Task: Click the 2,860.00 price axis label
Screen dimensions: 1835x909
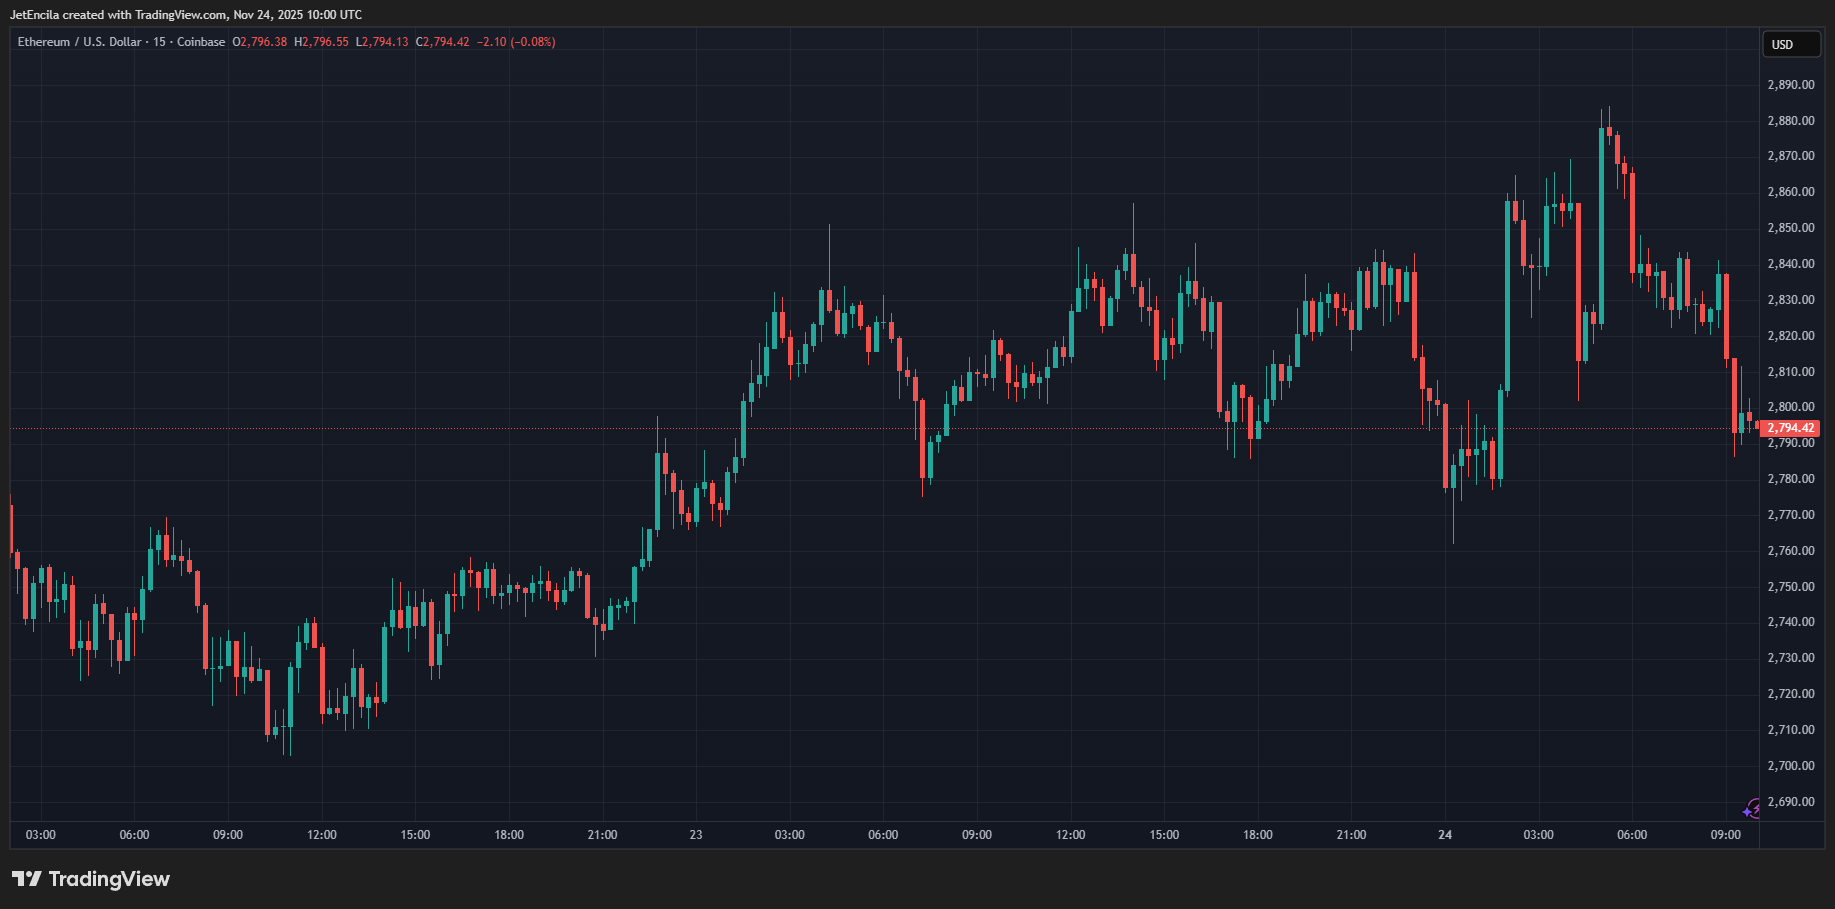Action: [1791, 192]
